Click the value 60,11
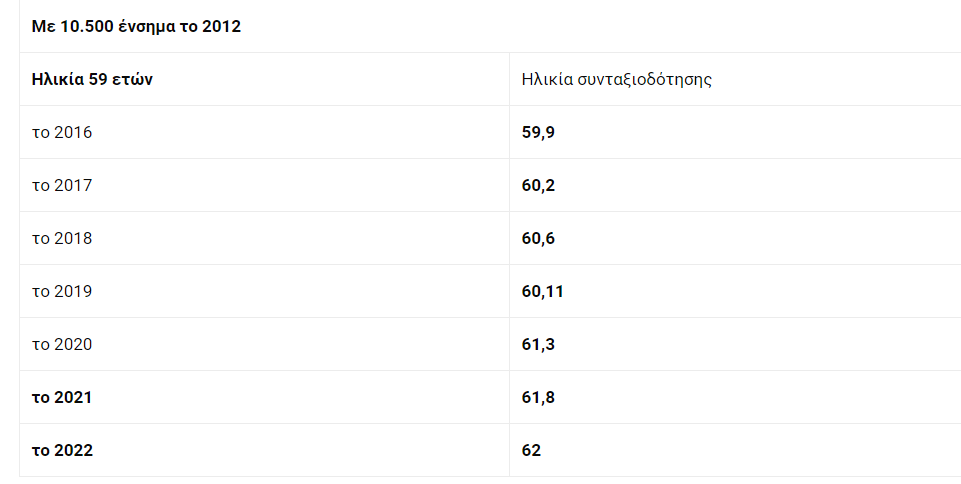The width and height of the screenshot is (961, 484). tap(542, 291)
